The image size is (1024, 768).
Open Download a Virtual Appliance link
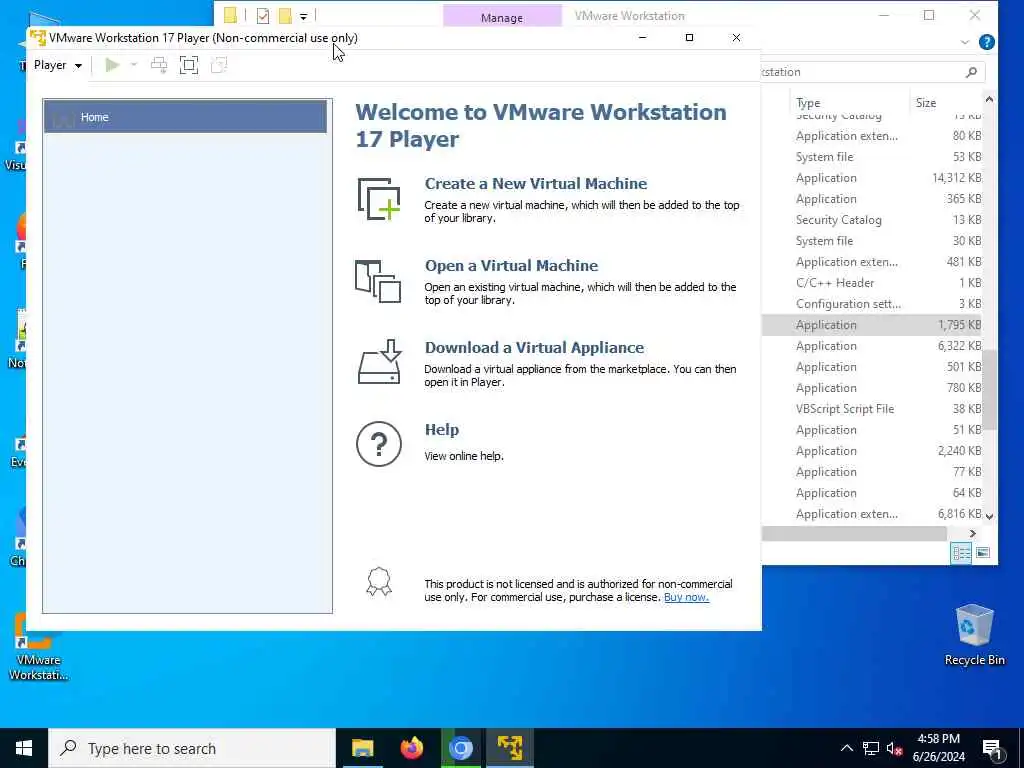[534, 347]
